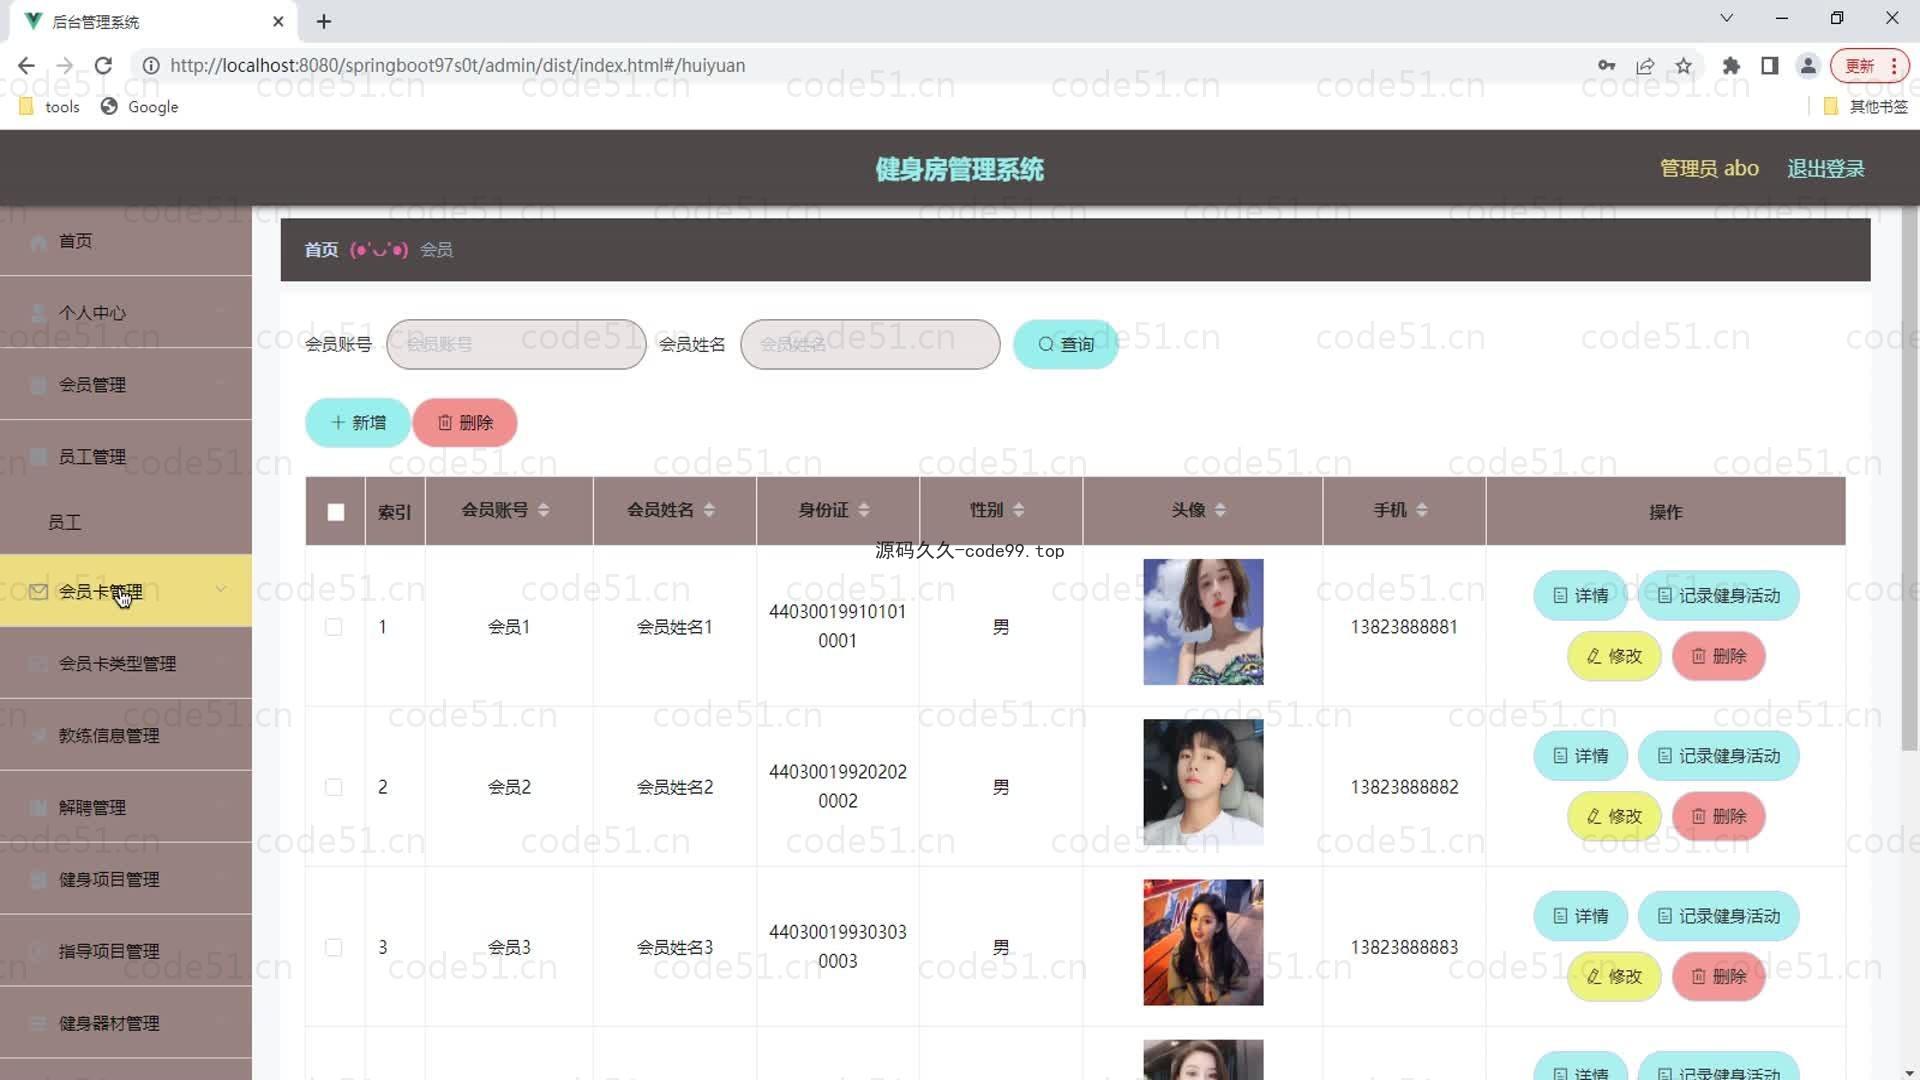The width and height of the screenshot is (1920, 1080).
Task: Open 会员3 avatar photo
Action: point(1203,942)
